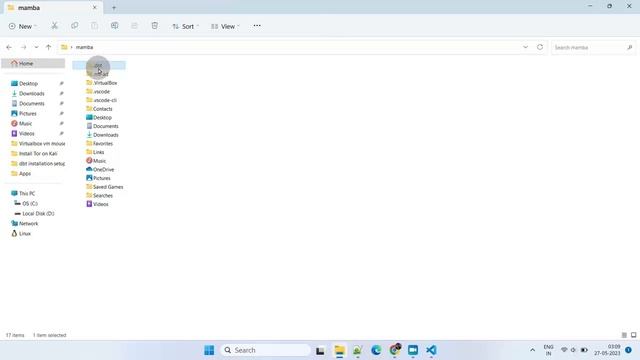Select the Contacts folder

99,109
